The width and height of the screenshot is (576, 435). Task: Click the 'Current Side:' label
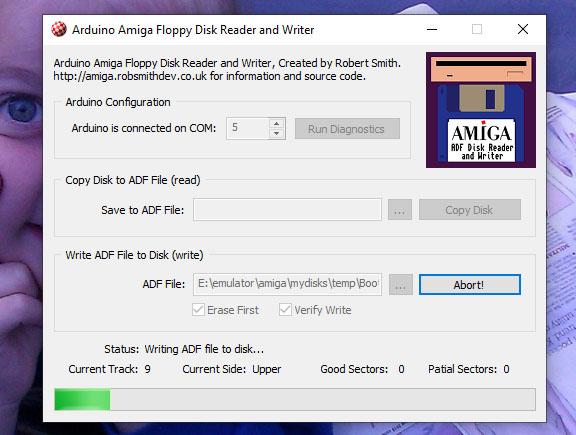pos(214,369)
